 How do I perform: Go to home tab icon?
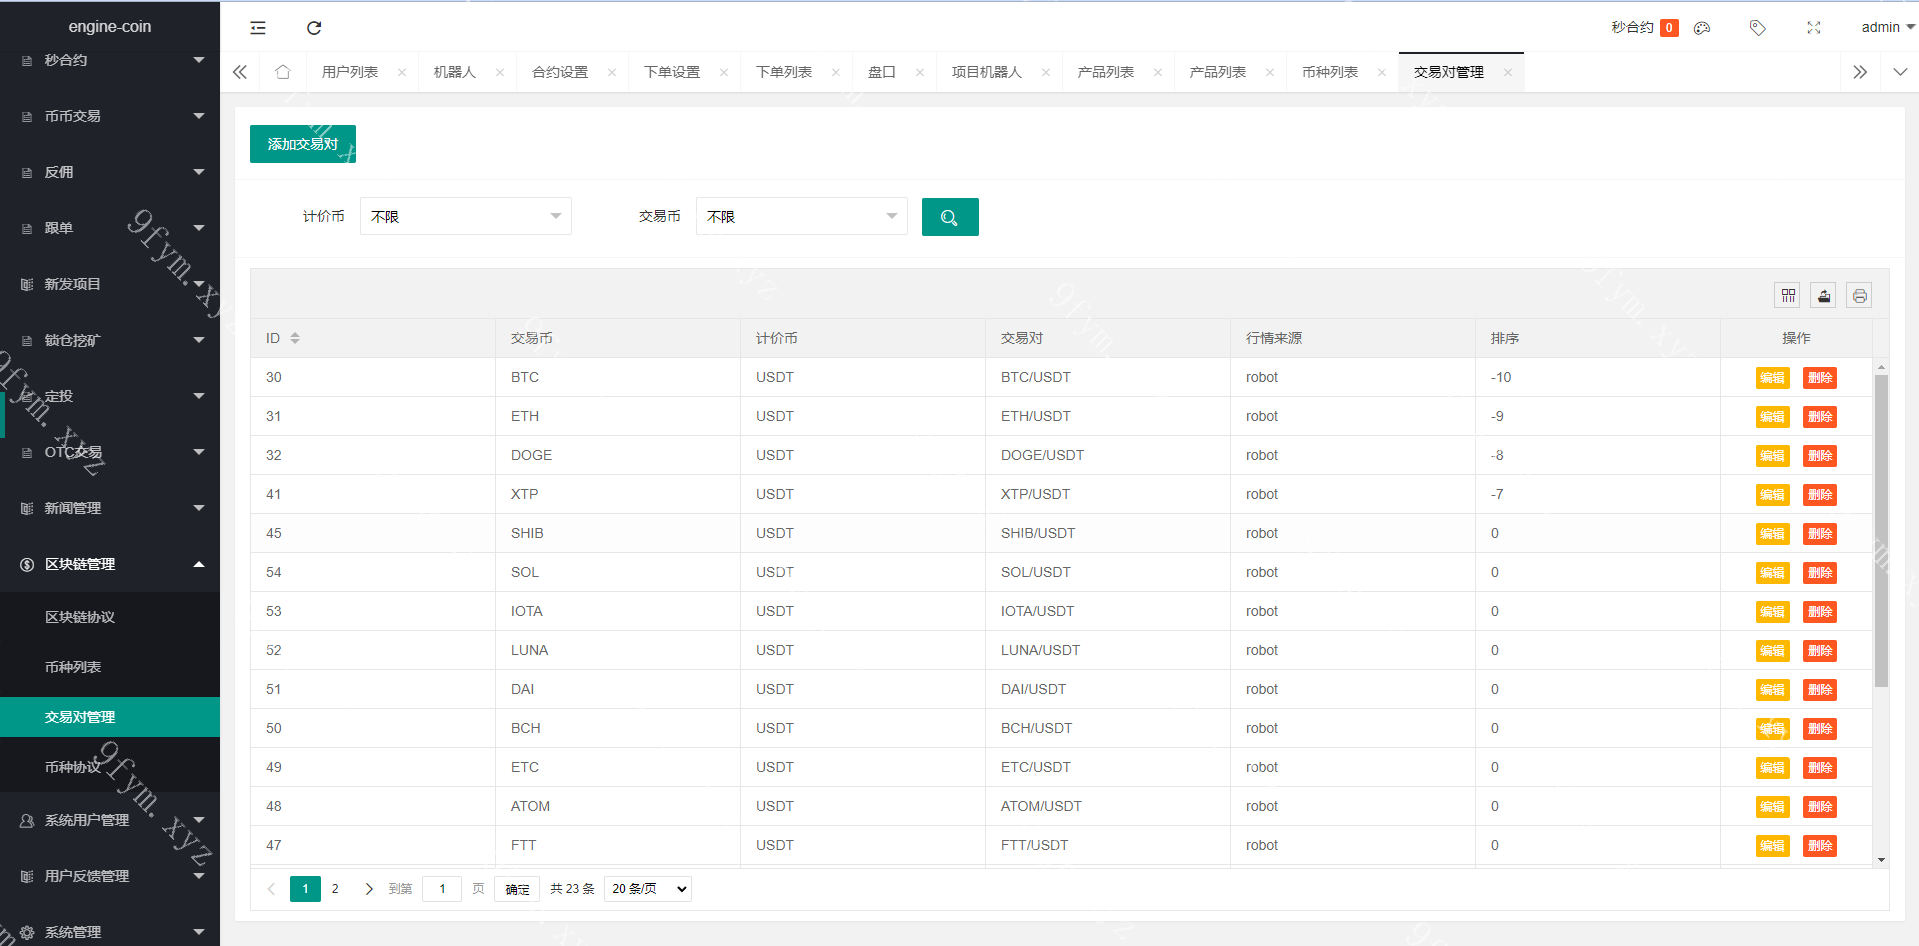(283, 72)
